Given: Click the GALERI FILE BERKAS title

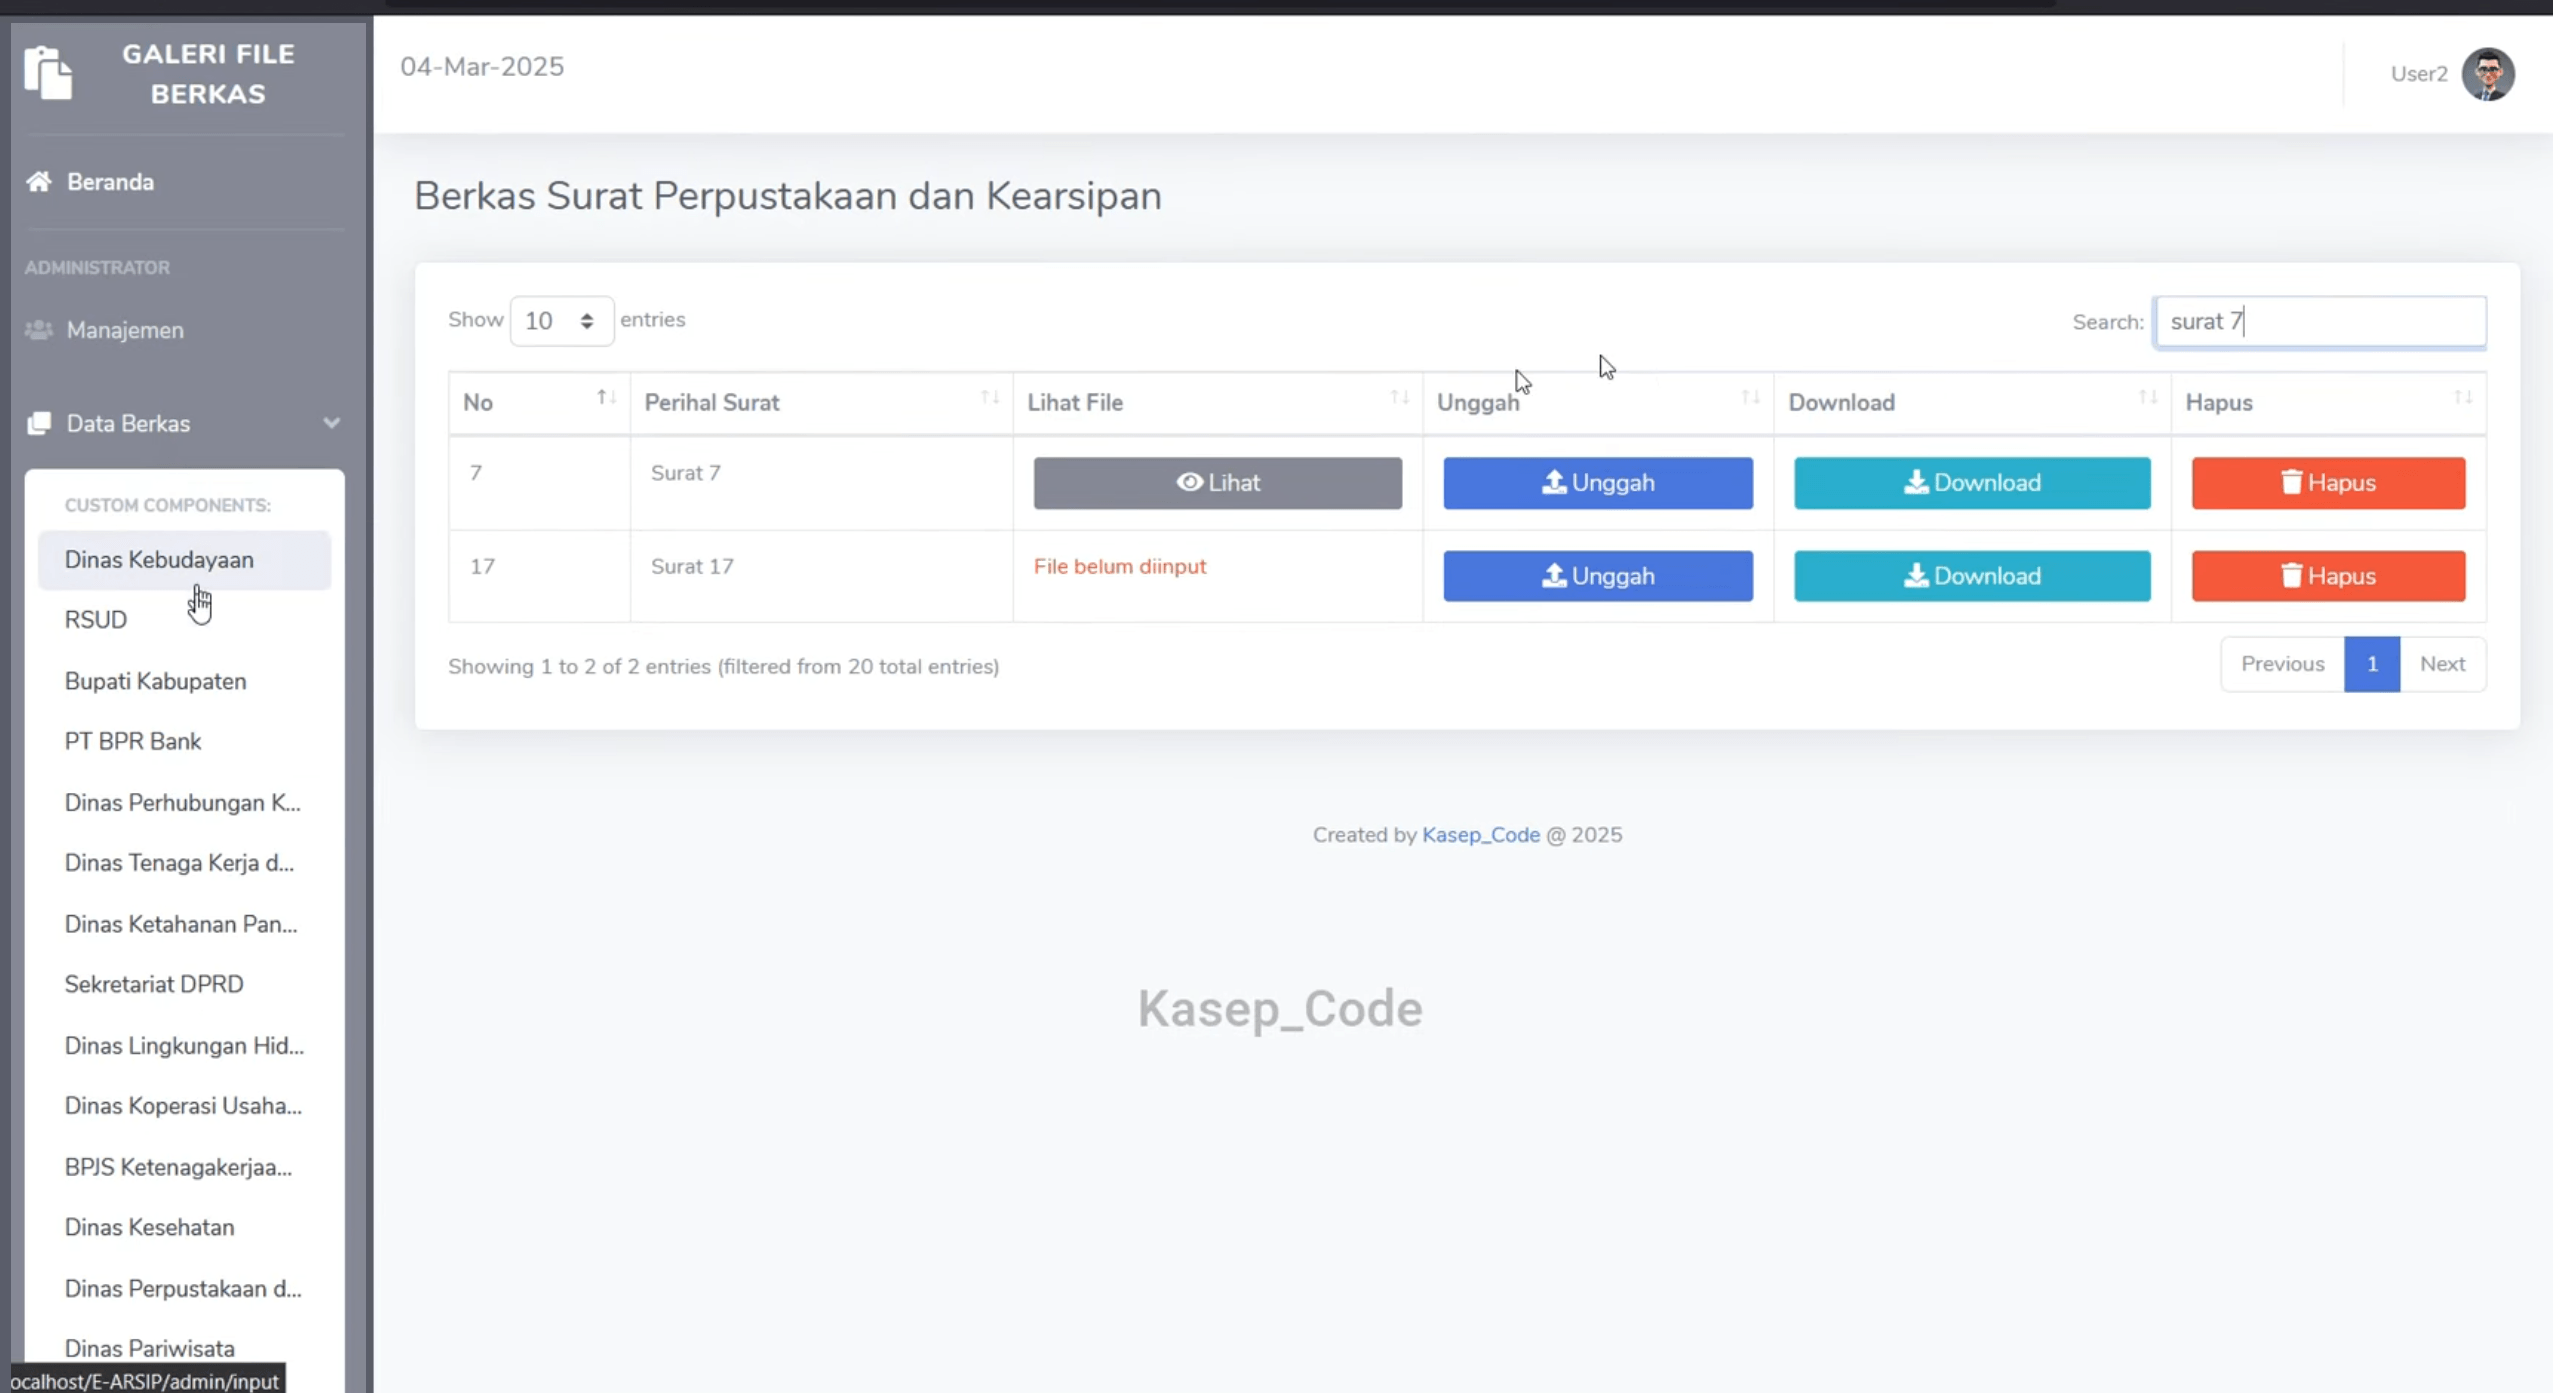Looking at the screenshot, I should 208,74.
